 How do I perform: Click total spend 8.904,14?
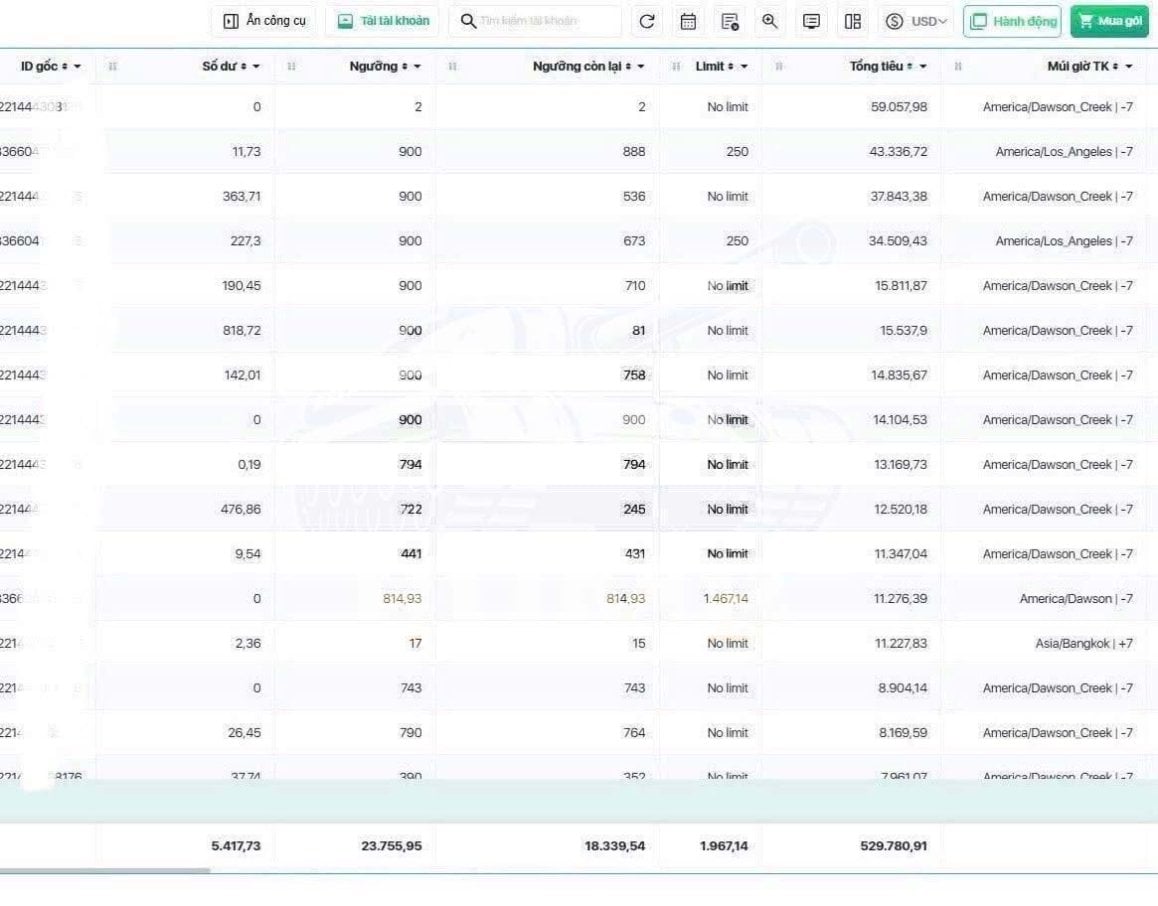[902, 688]
